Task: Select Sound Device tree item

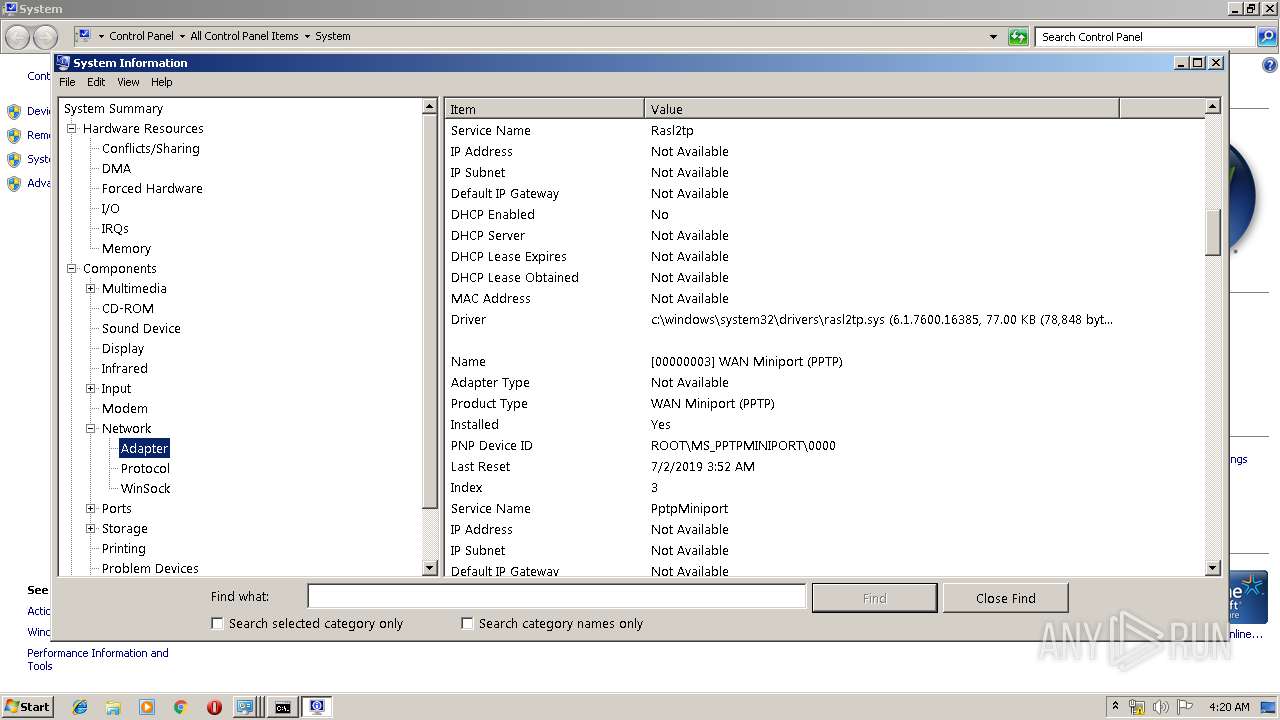Action: click(x=141, y=328)
